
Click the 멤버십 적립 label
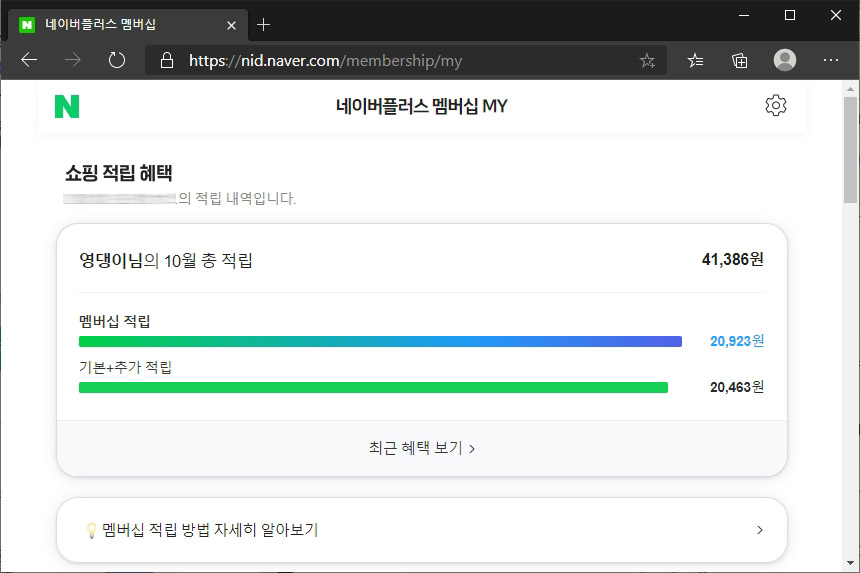115,321
